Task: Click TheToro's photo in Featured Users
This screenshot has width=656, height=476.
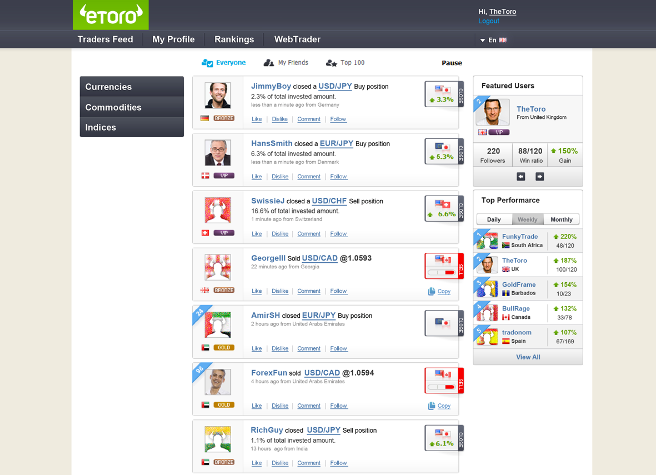Action: tap(492, 112)
